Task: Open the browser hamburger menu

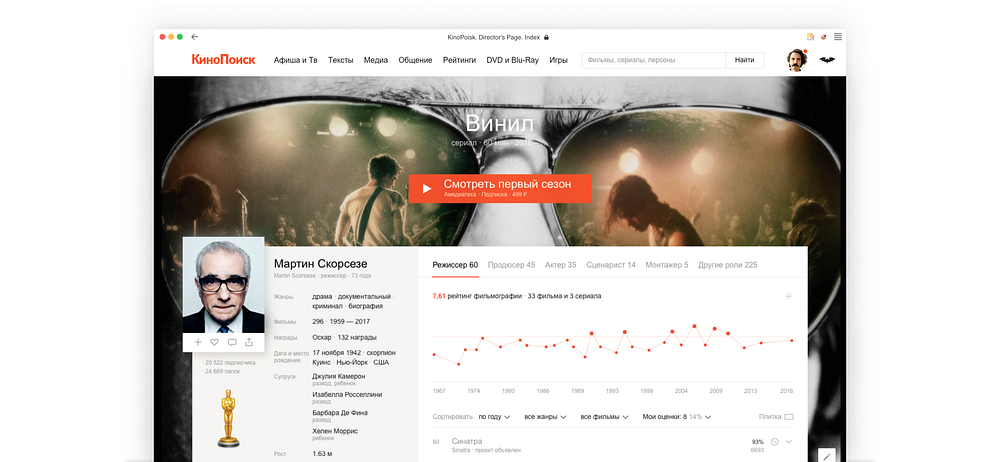Action: (x=837, y=37)
